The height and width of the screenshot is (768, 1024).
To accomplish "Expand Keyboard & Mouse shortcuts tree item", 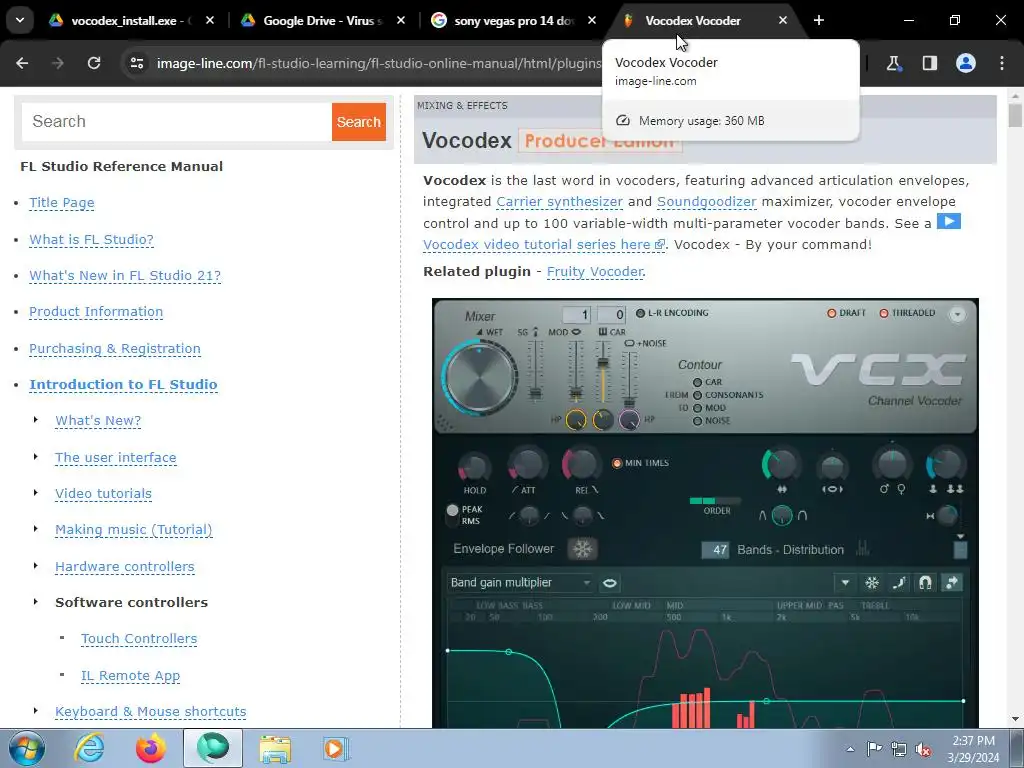I will (x=36, y=711).
